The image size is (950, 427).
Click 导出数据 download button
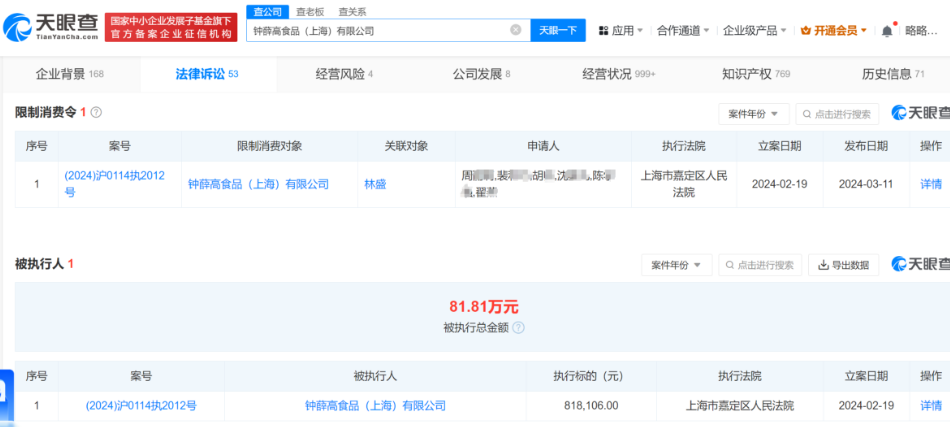coord(843,265)
